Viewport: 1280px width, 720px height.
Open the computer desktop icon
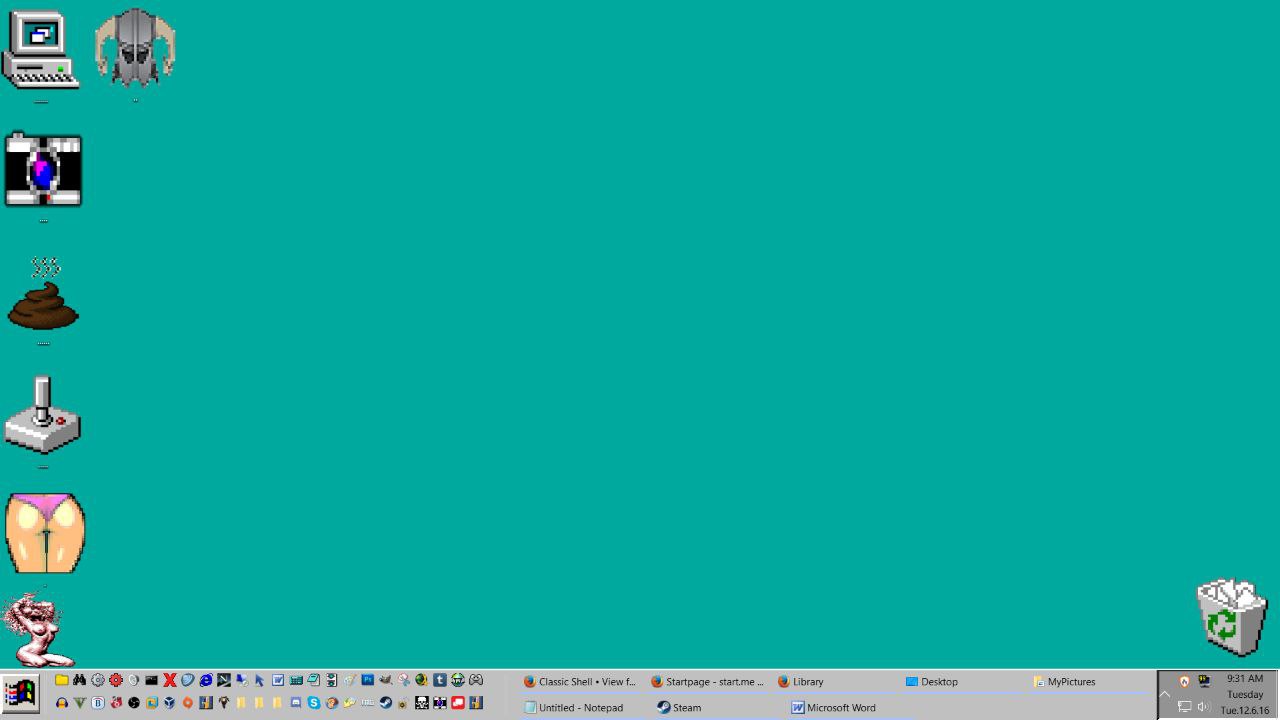40,49
